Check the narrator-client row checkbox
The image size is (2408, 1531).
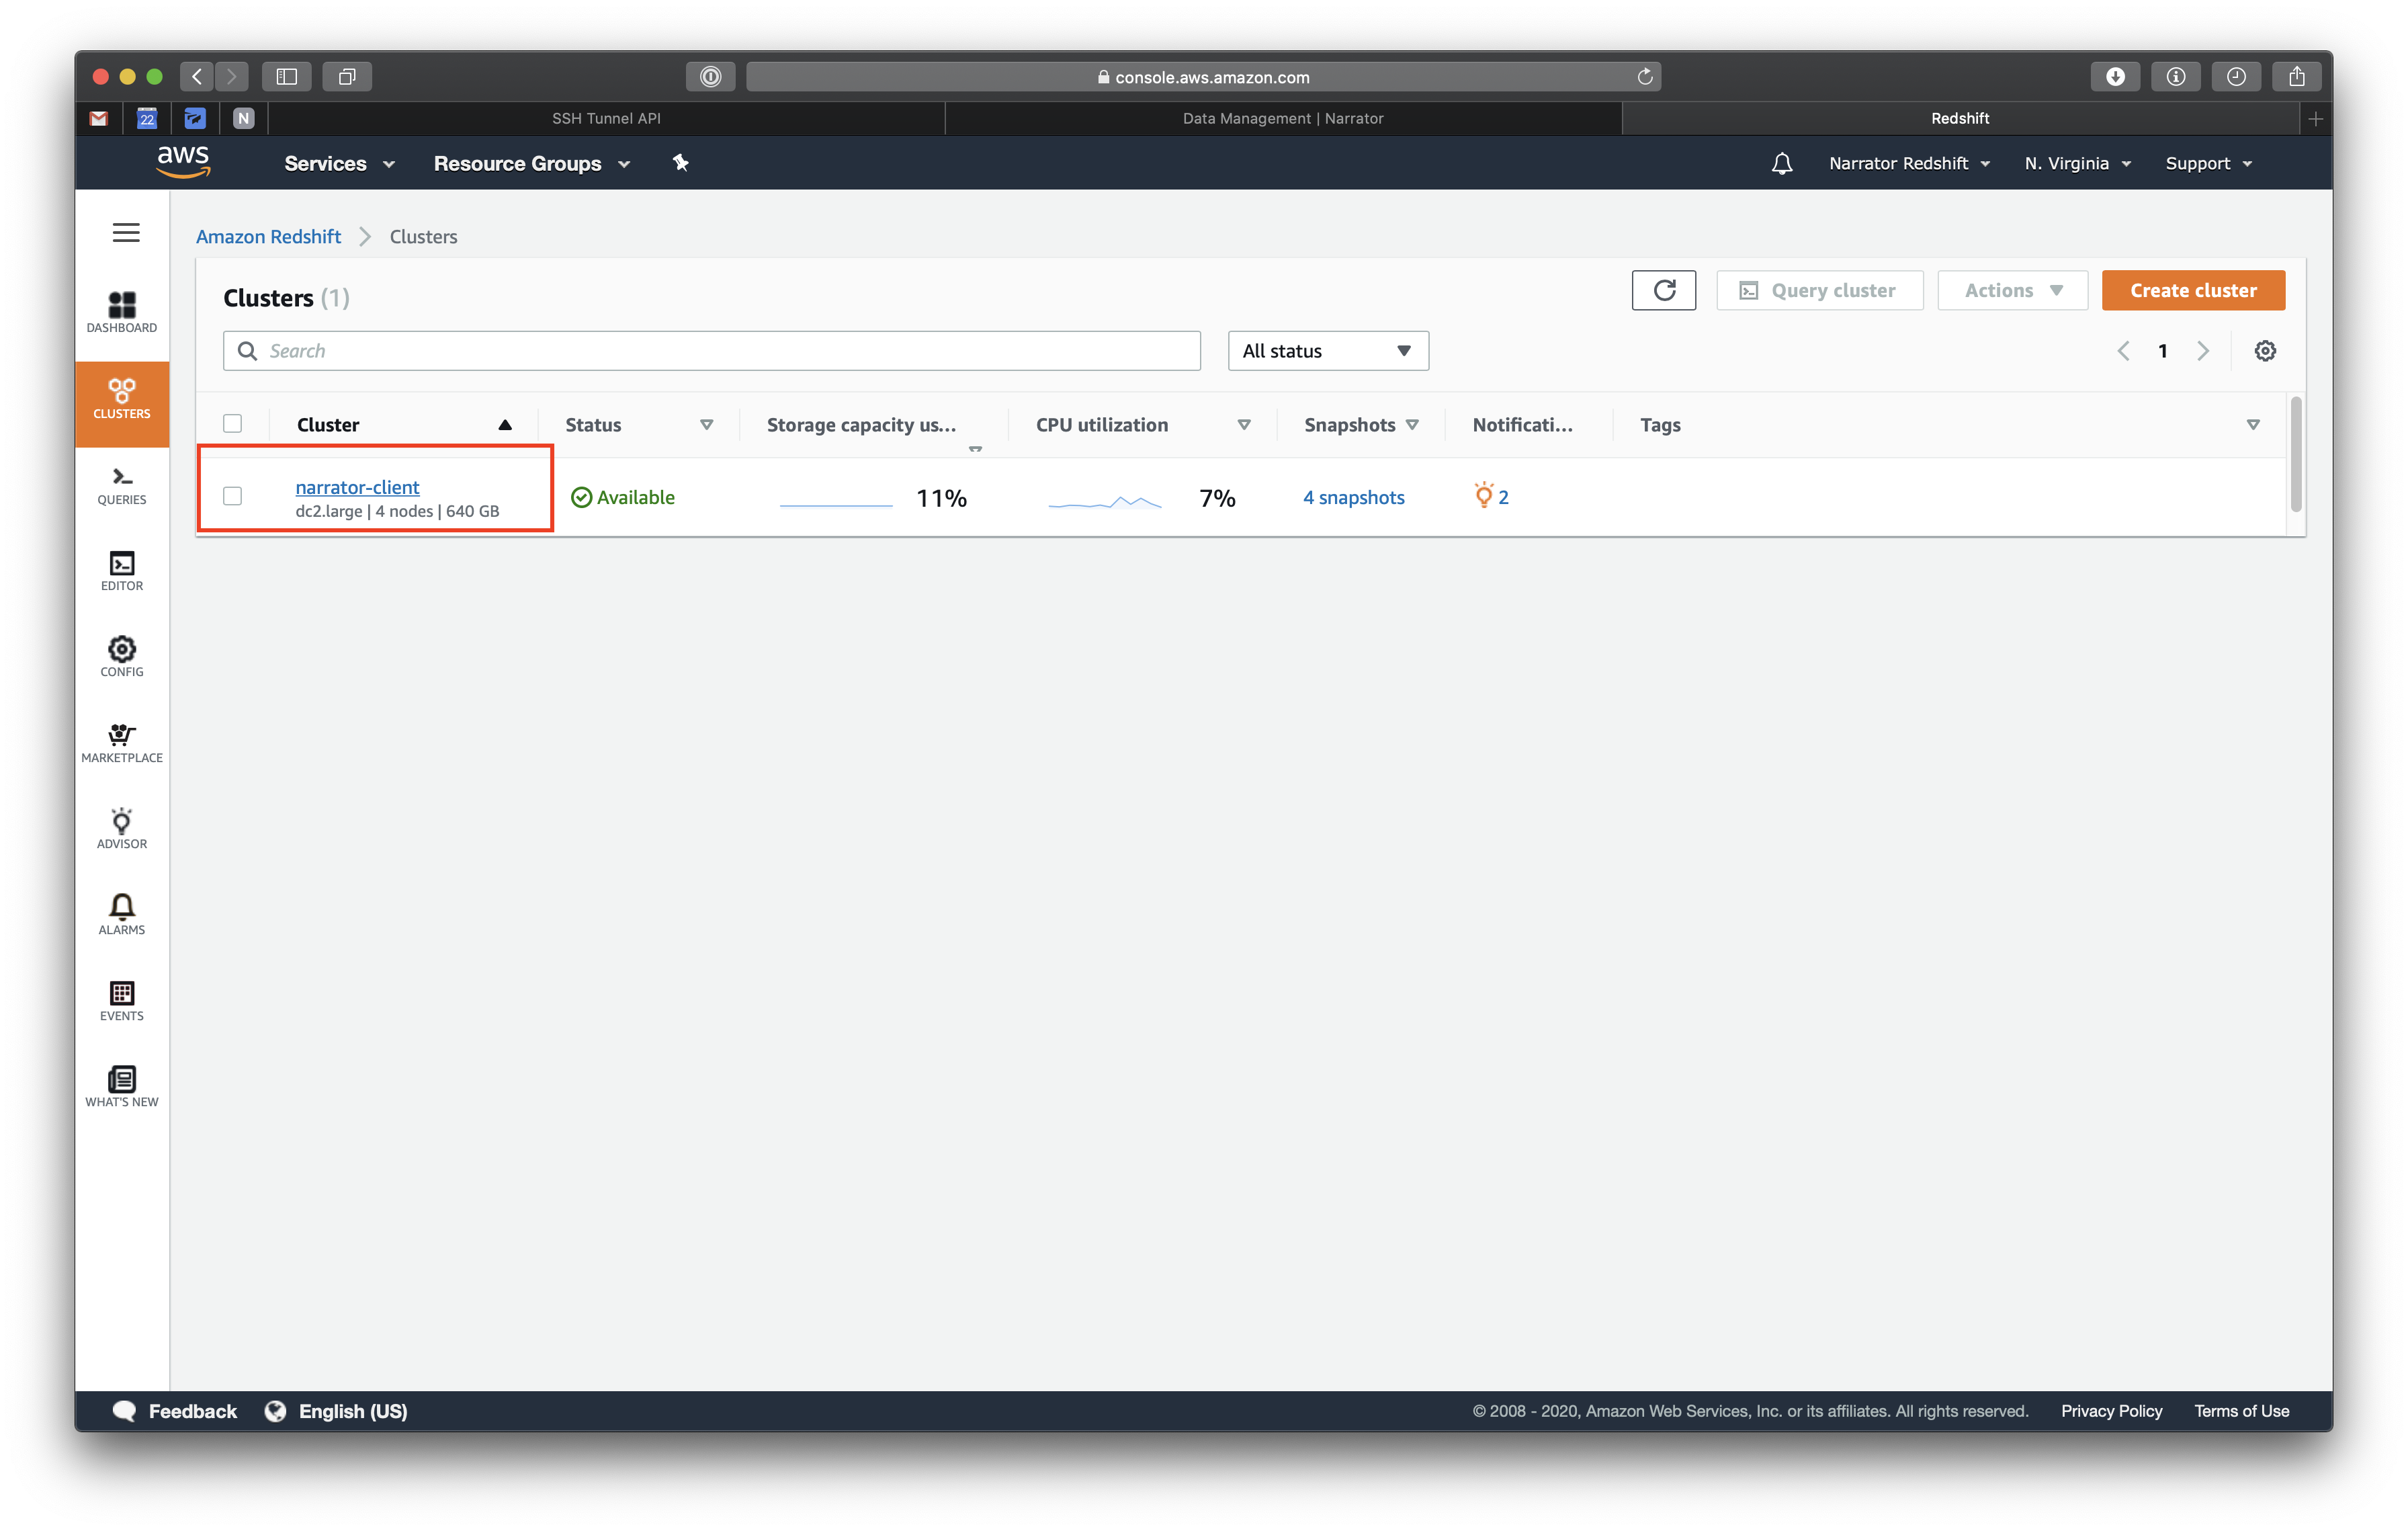[233, 496]
